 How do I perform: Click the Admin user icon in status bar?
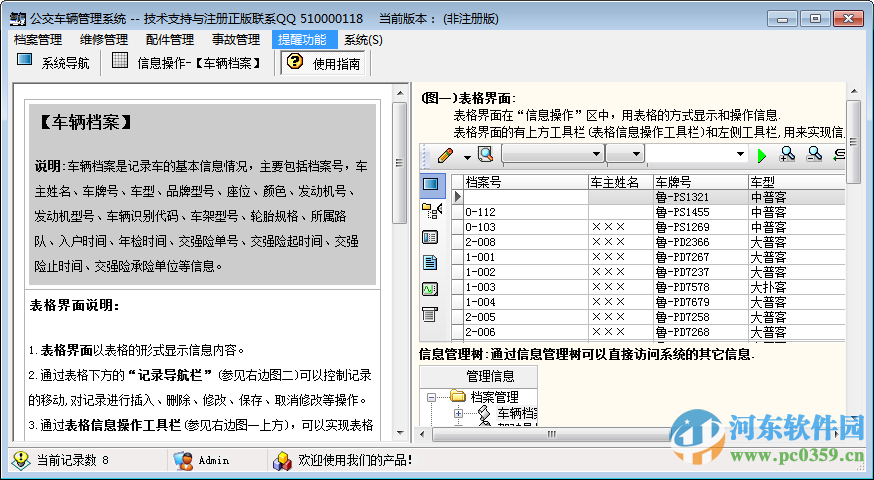pos(183,460)
